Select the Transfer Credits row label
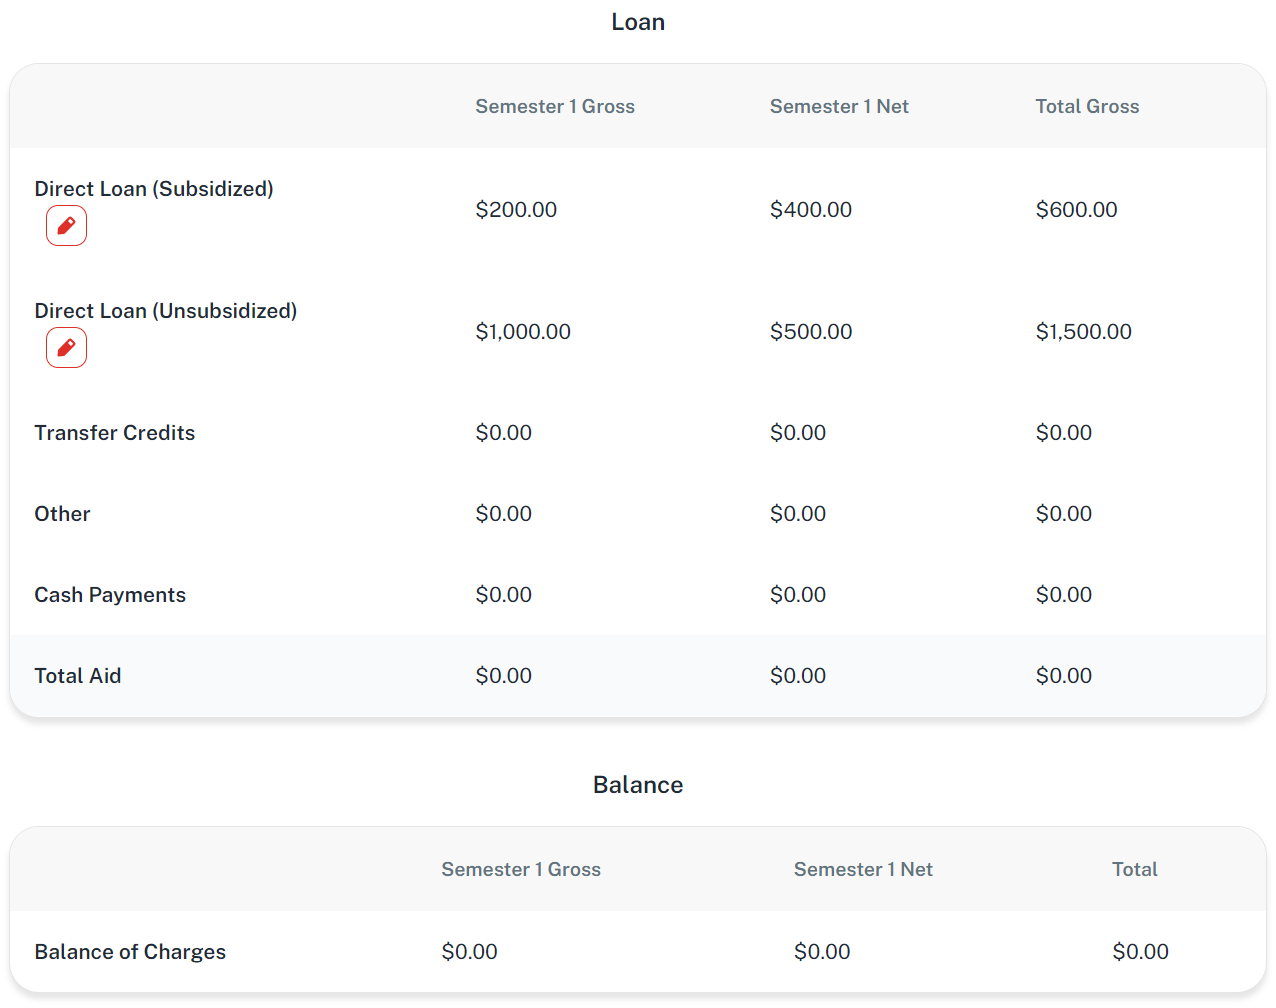This screenshot has width=1276, height=1008. [115, 433]
